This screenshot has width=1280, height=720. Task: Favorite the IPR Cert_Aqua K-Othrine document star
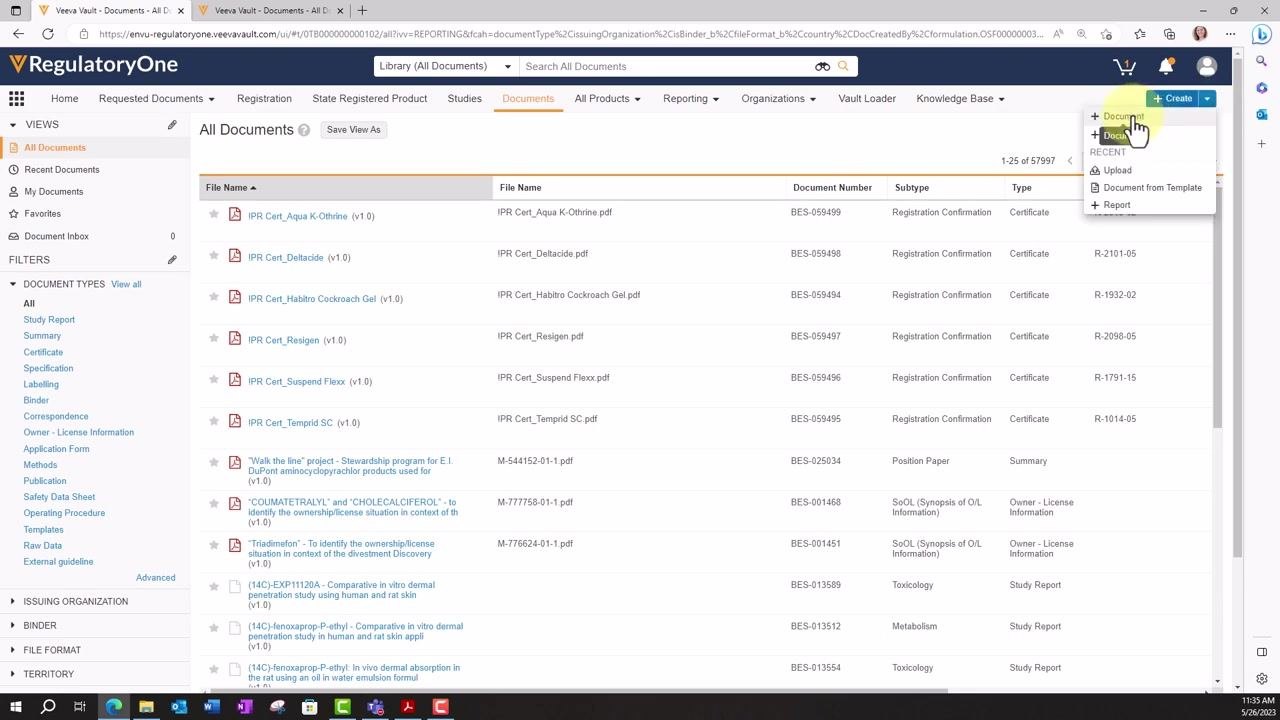pyautogui.click(x=213, y=214)
